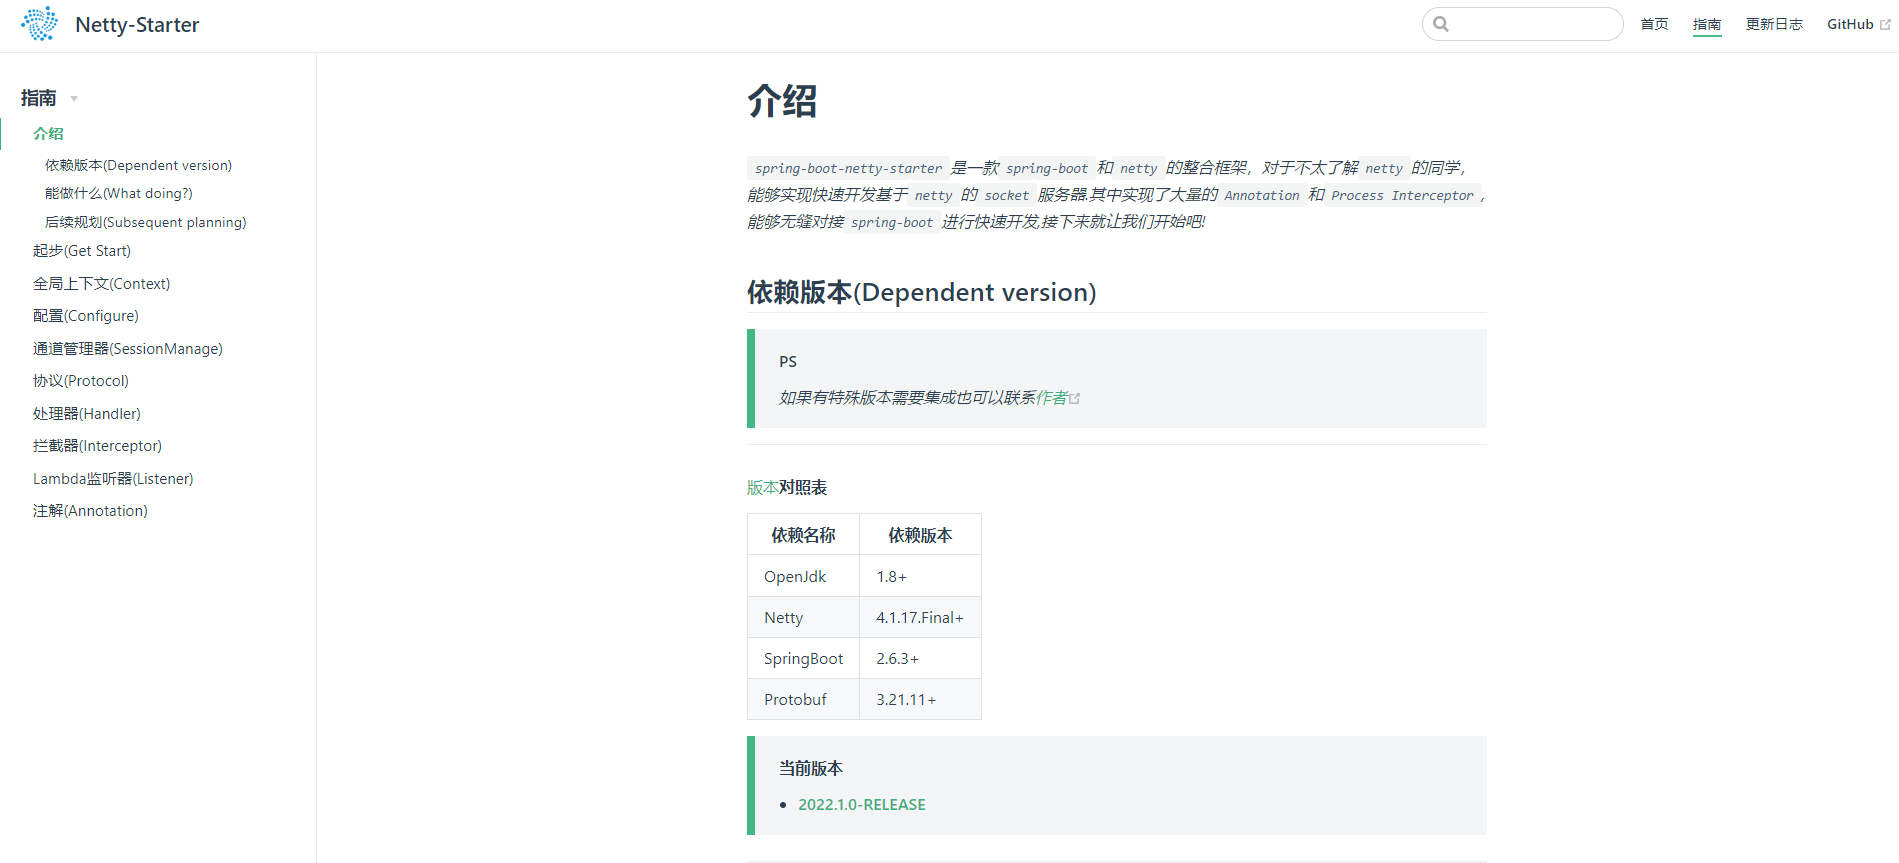Click the 介绍 page heading
The image size is (1899, 863).
pos(782,101)
